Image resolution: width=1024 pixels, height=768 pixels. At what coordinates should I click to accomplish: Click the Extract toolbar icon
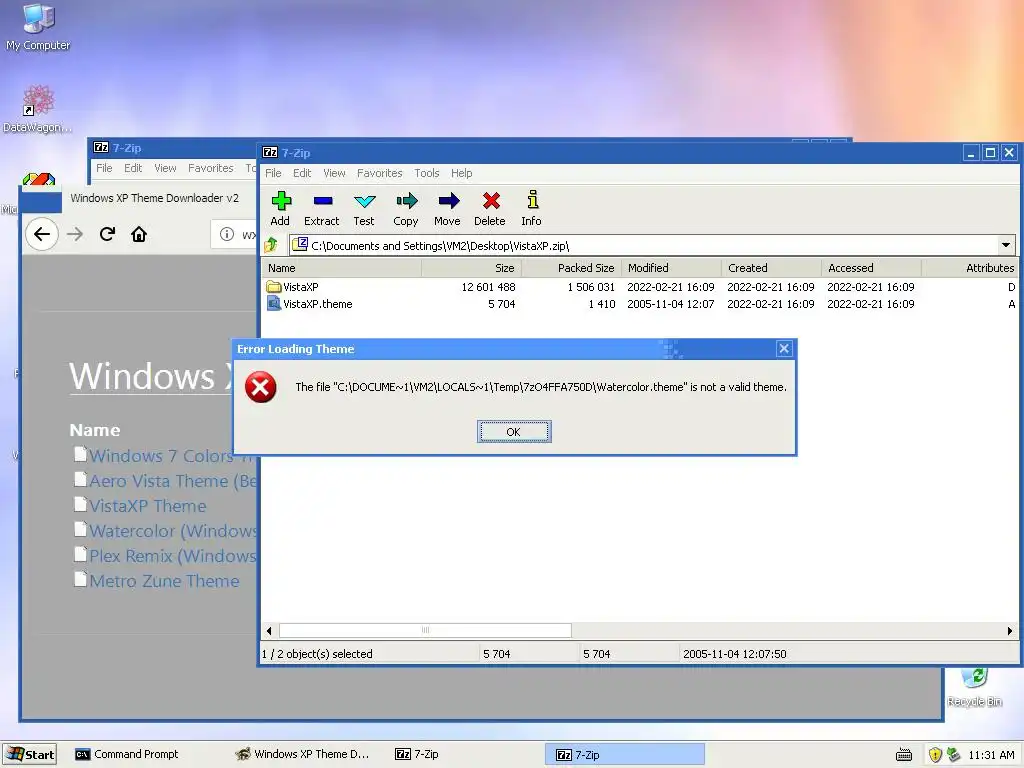[323, 200]
